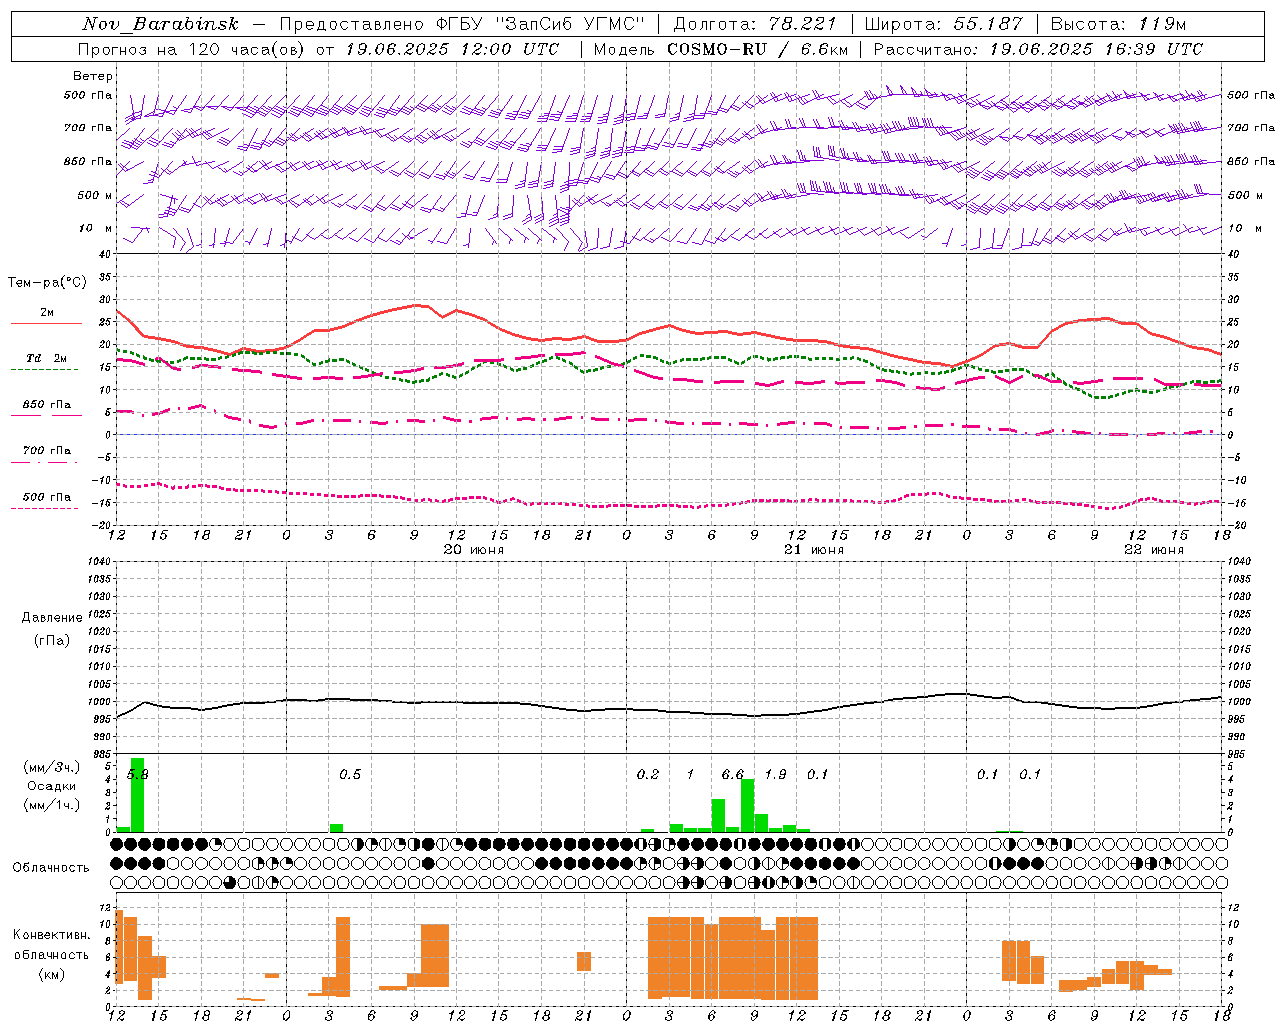
Task: Click the dotted 500 гПа temperature legend entry
Action: tap(47, 497)
